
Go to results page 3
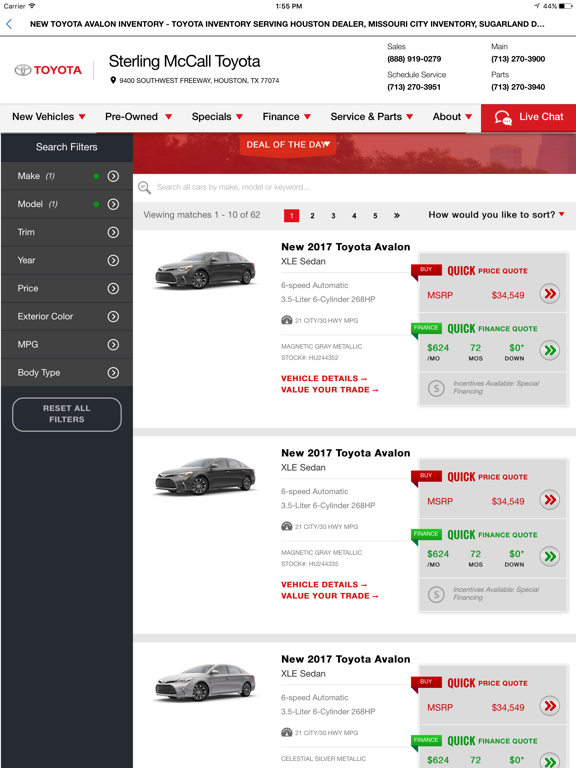[x=333, y=216]
